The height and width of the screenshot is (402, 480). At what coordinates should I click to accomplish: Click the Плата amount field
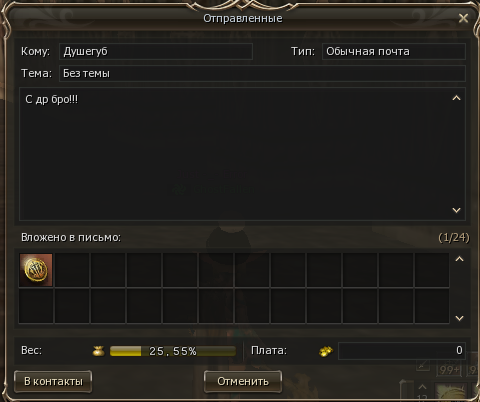click(x=402, y=351)
